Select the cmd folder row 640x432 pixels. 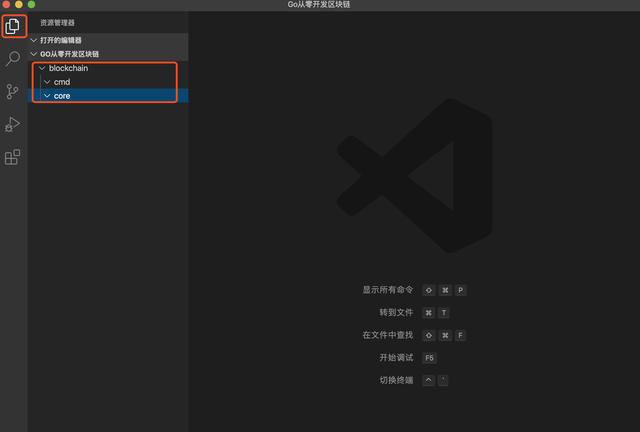108,82
